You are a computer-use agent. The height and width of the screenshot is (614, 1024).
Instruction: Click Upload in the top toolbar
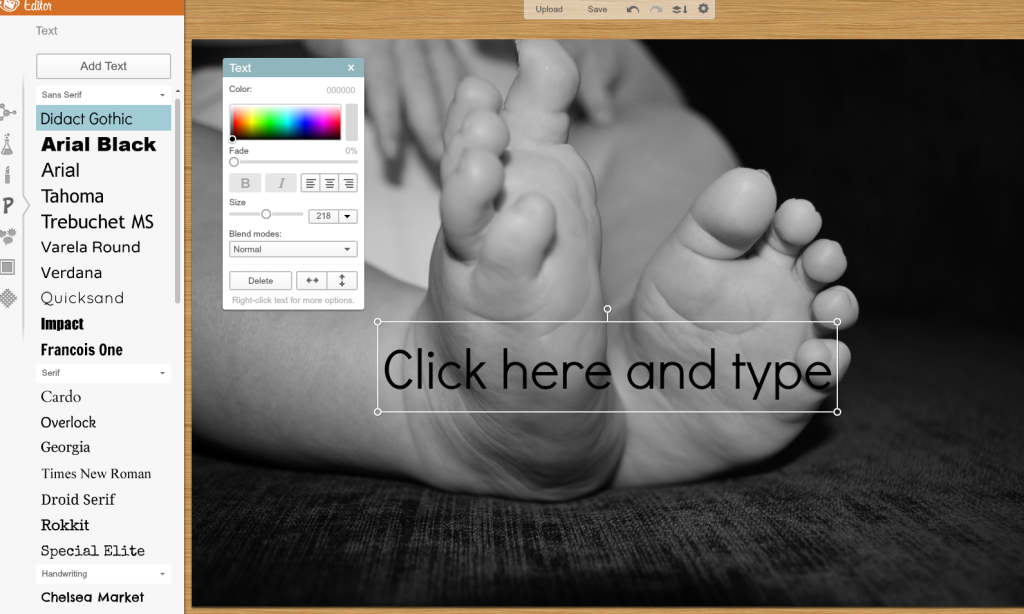tap(549, 9)
